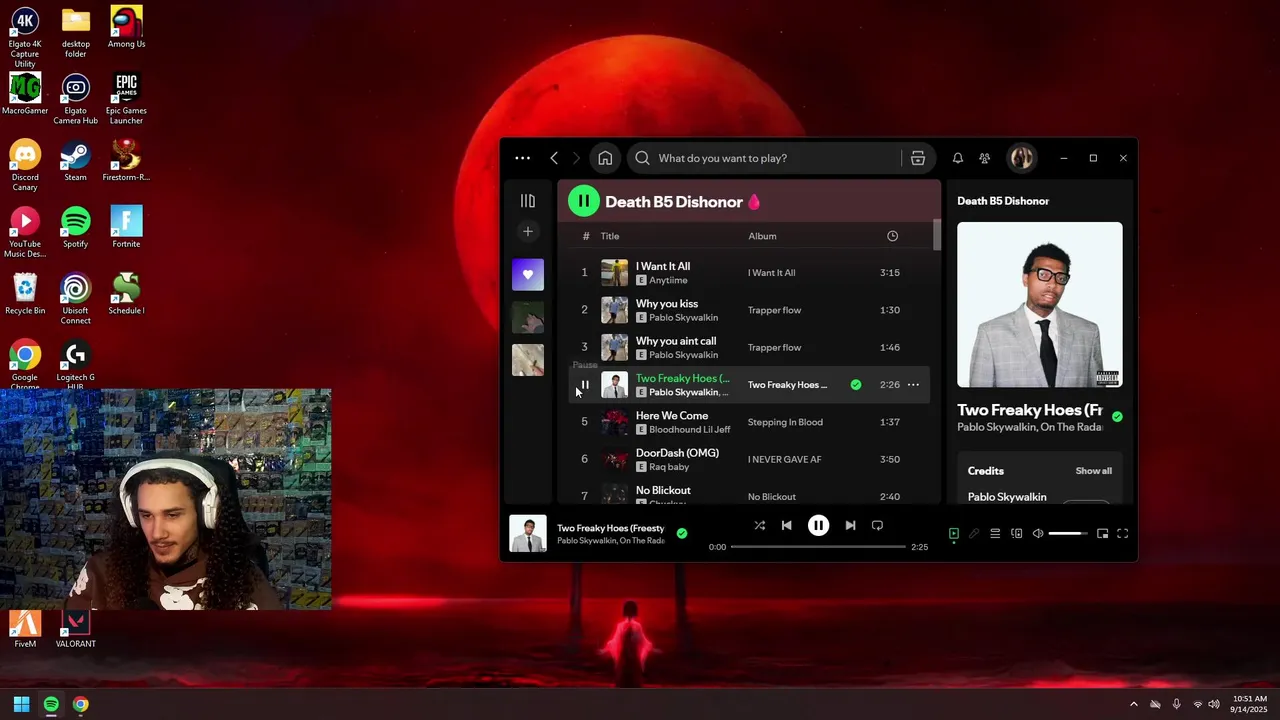The height and width of the screenshot is (720, 1280).
Task: Open the Liked Songs playlist tile
Action: pos(528,275)
